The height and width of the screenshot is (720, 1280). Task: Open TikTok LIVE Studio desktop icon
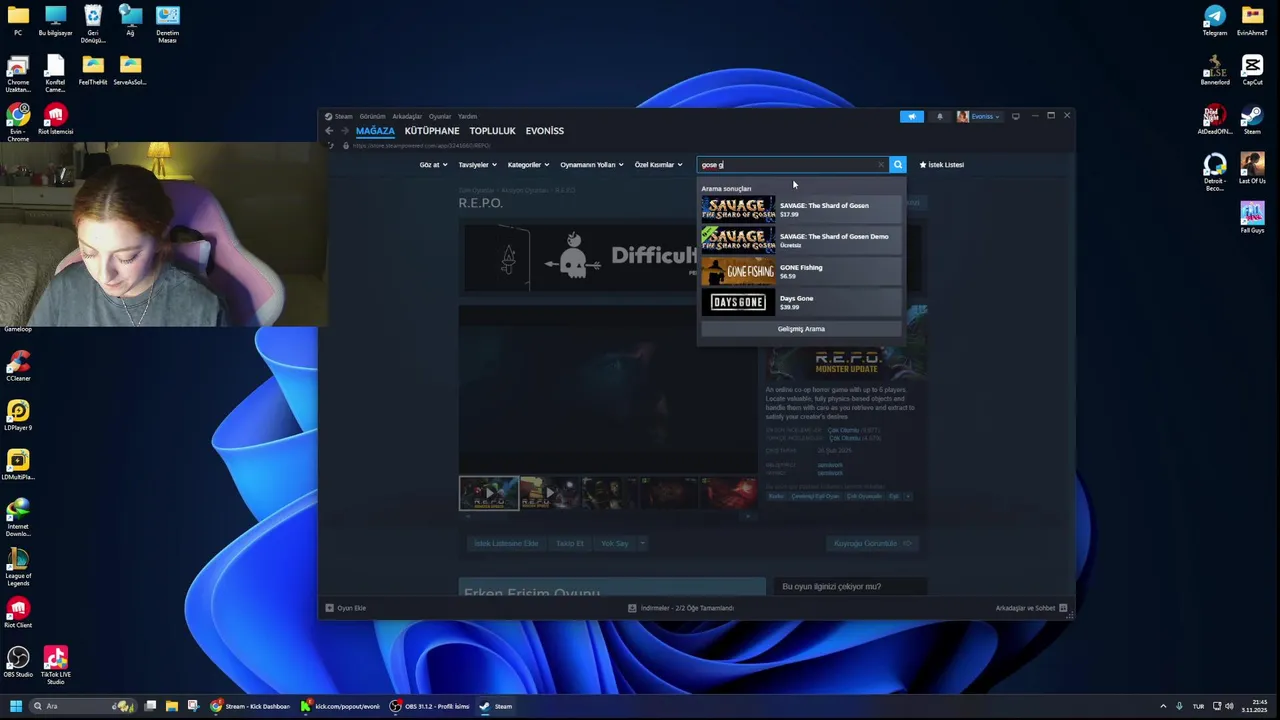click(55, 664)
